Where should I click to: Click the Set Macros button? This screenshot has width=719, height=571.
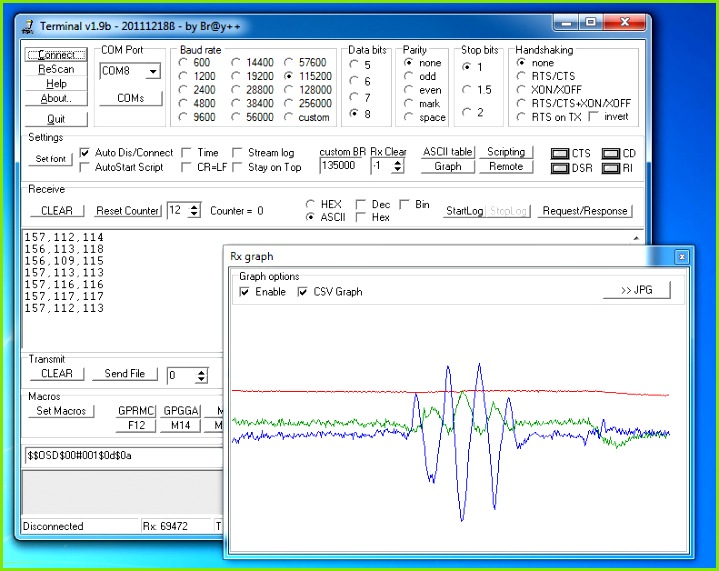coord(62,411)
